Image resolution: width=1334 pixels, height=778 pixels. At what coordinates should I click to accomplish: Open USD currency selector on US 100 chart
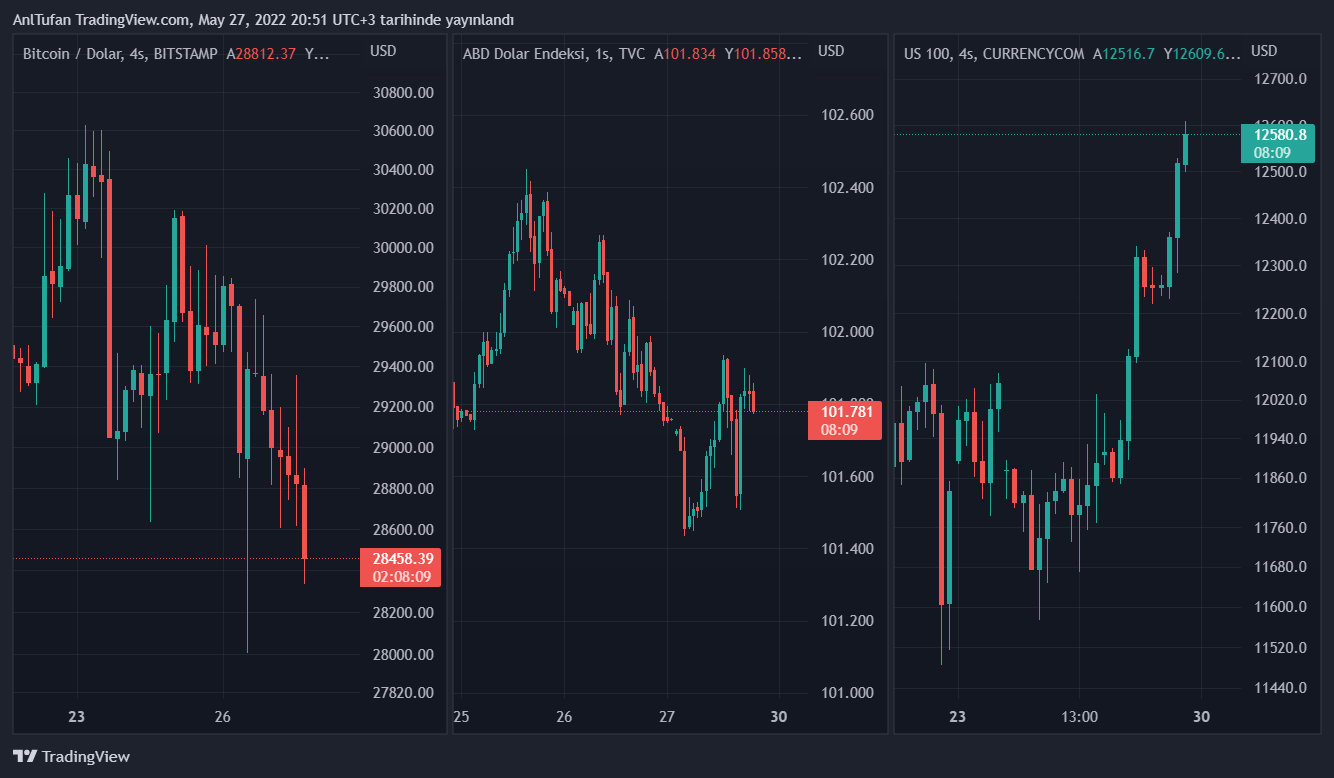[x=1264, y=51]
